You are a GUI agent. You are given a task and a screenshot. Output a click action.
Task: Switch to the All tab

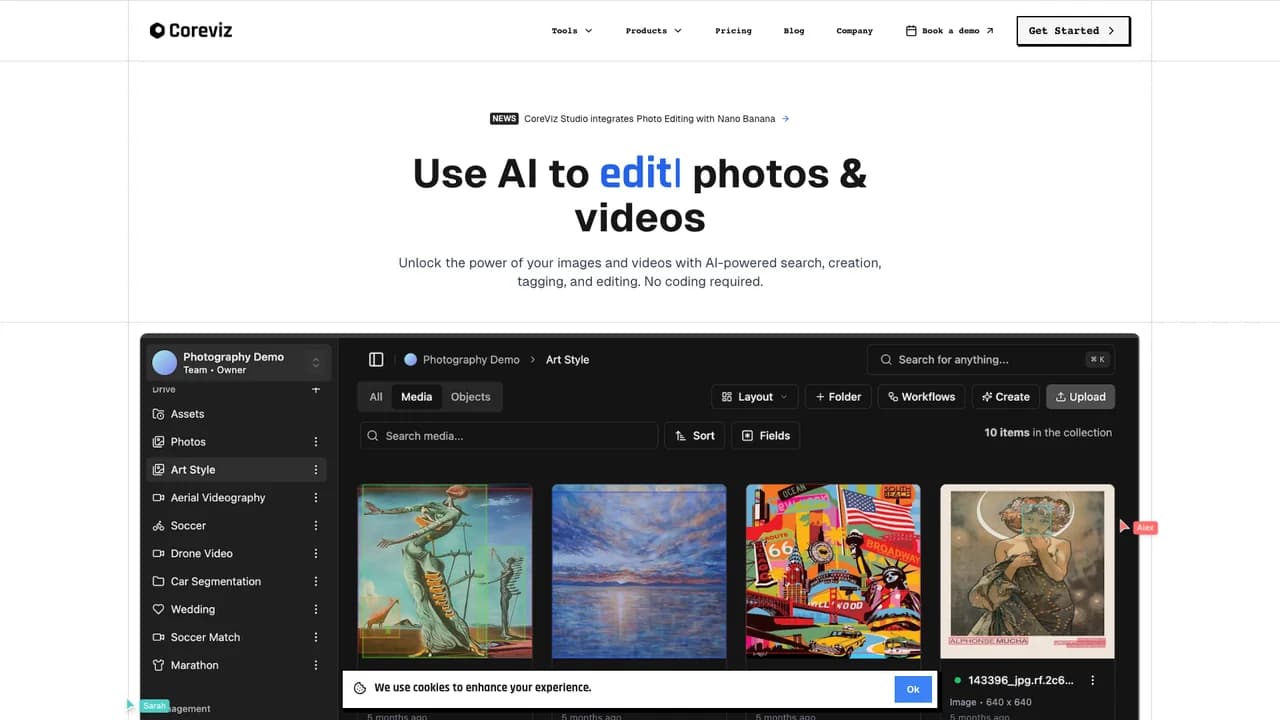(376, 397)
